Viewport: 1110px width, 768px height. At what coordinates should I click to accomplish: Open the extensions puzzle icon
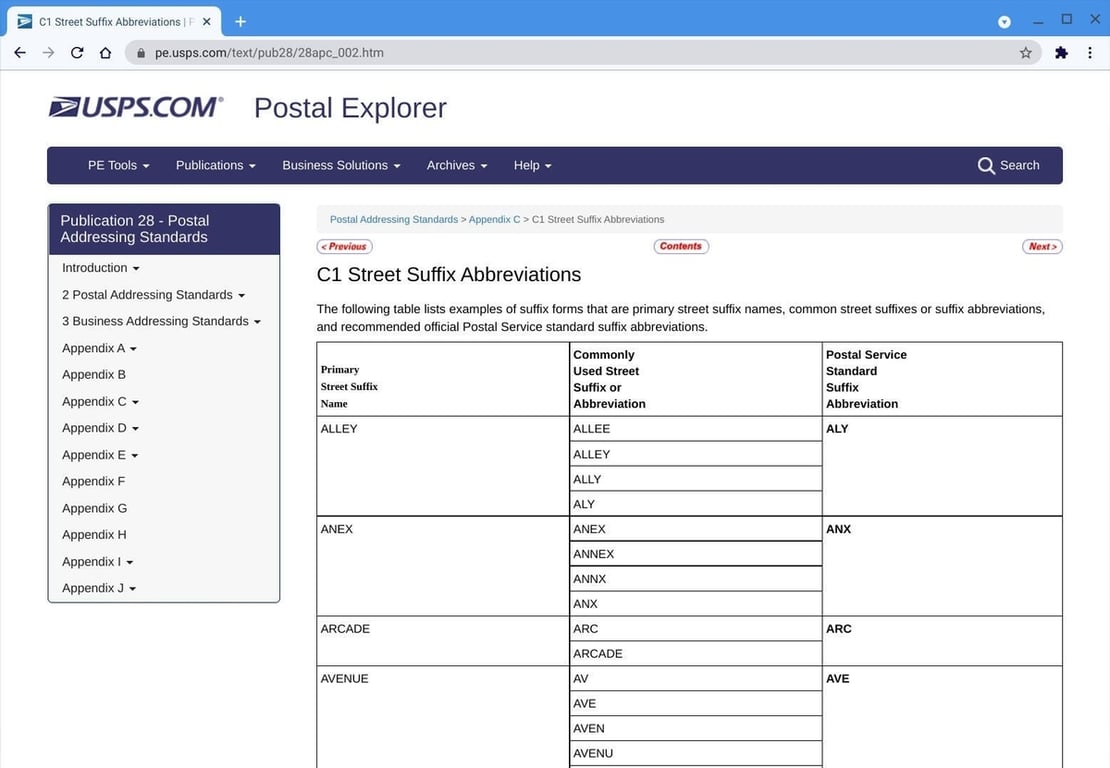point(1061,52)
